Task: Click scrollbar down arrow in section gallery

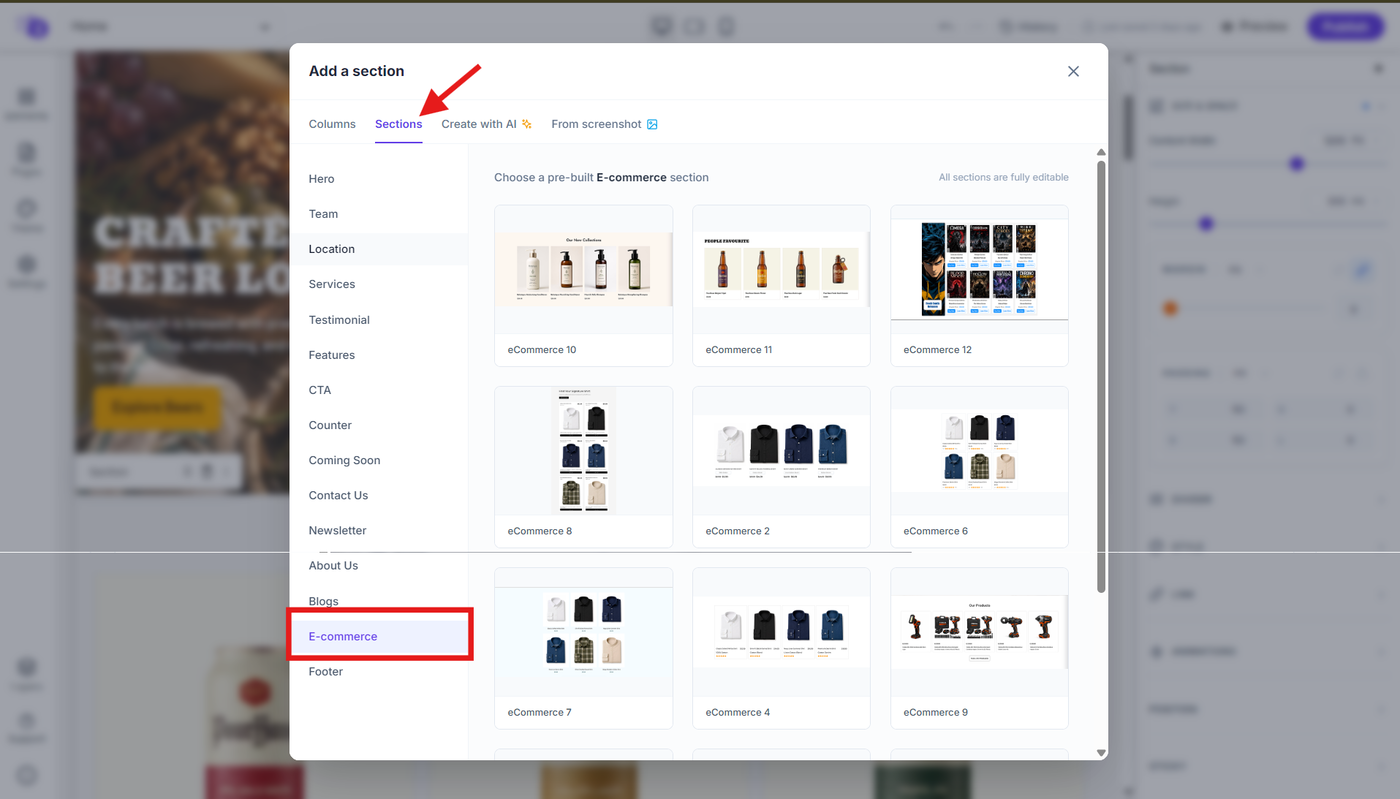Action: (1101, 752)
